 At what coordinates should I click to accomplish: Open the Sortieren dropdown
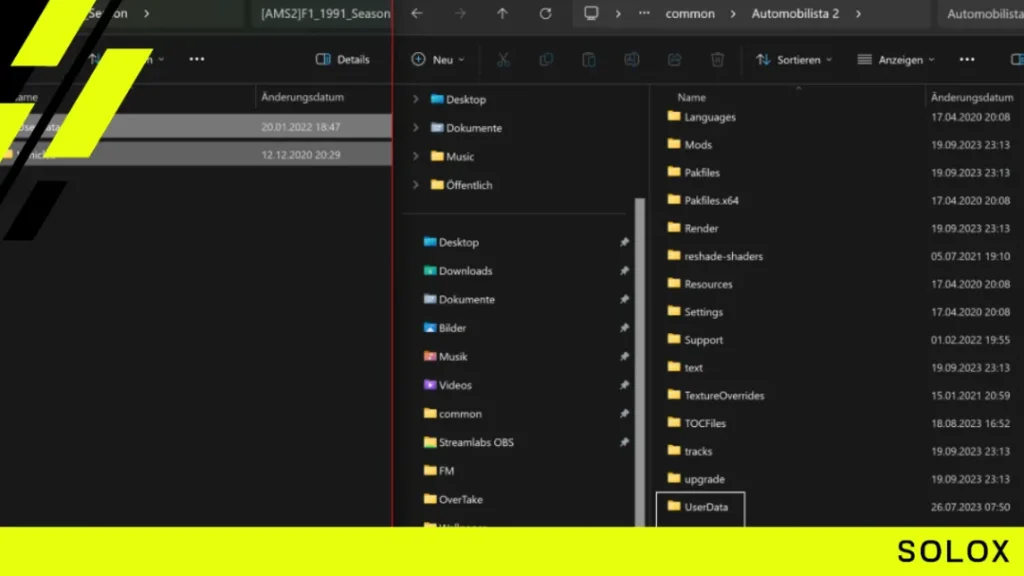pos(794,59)
